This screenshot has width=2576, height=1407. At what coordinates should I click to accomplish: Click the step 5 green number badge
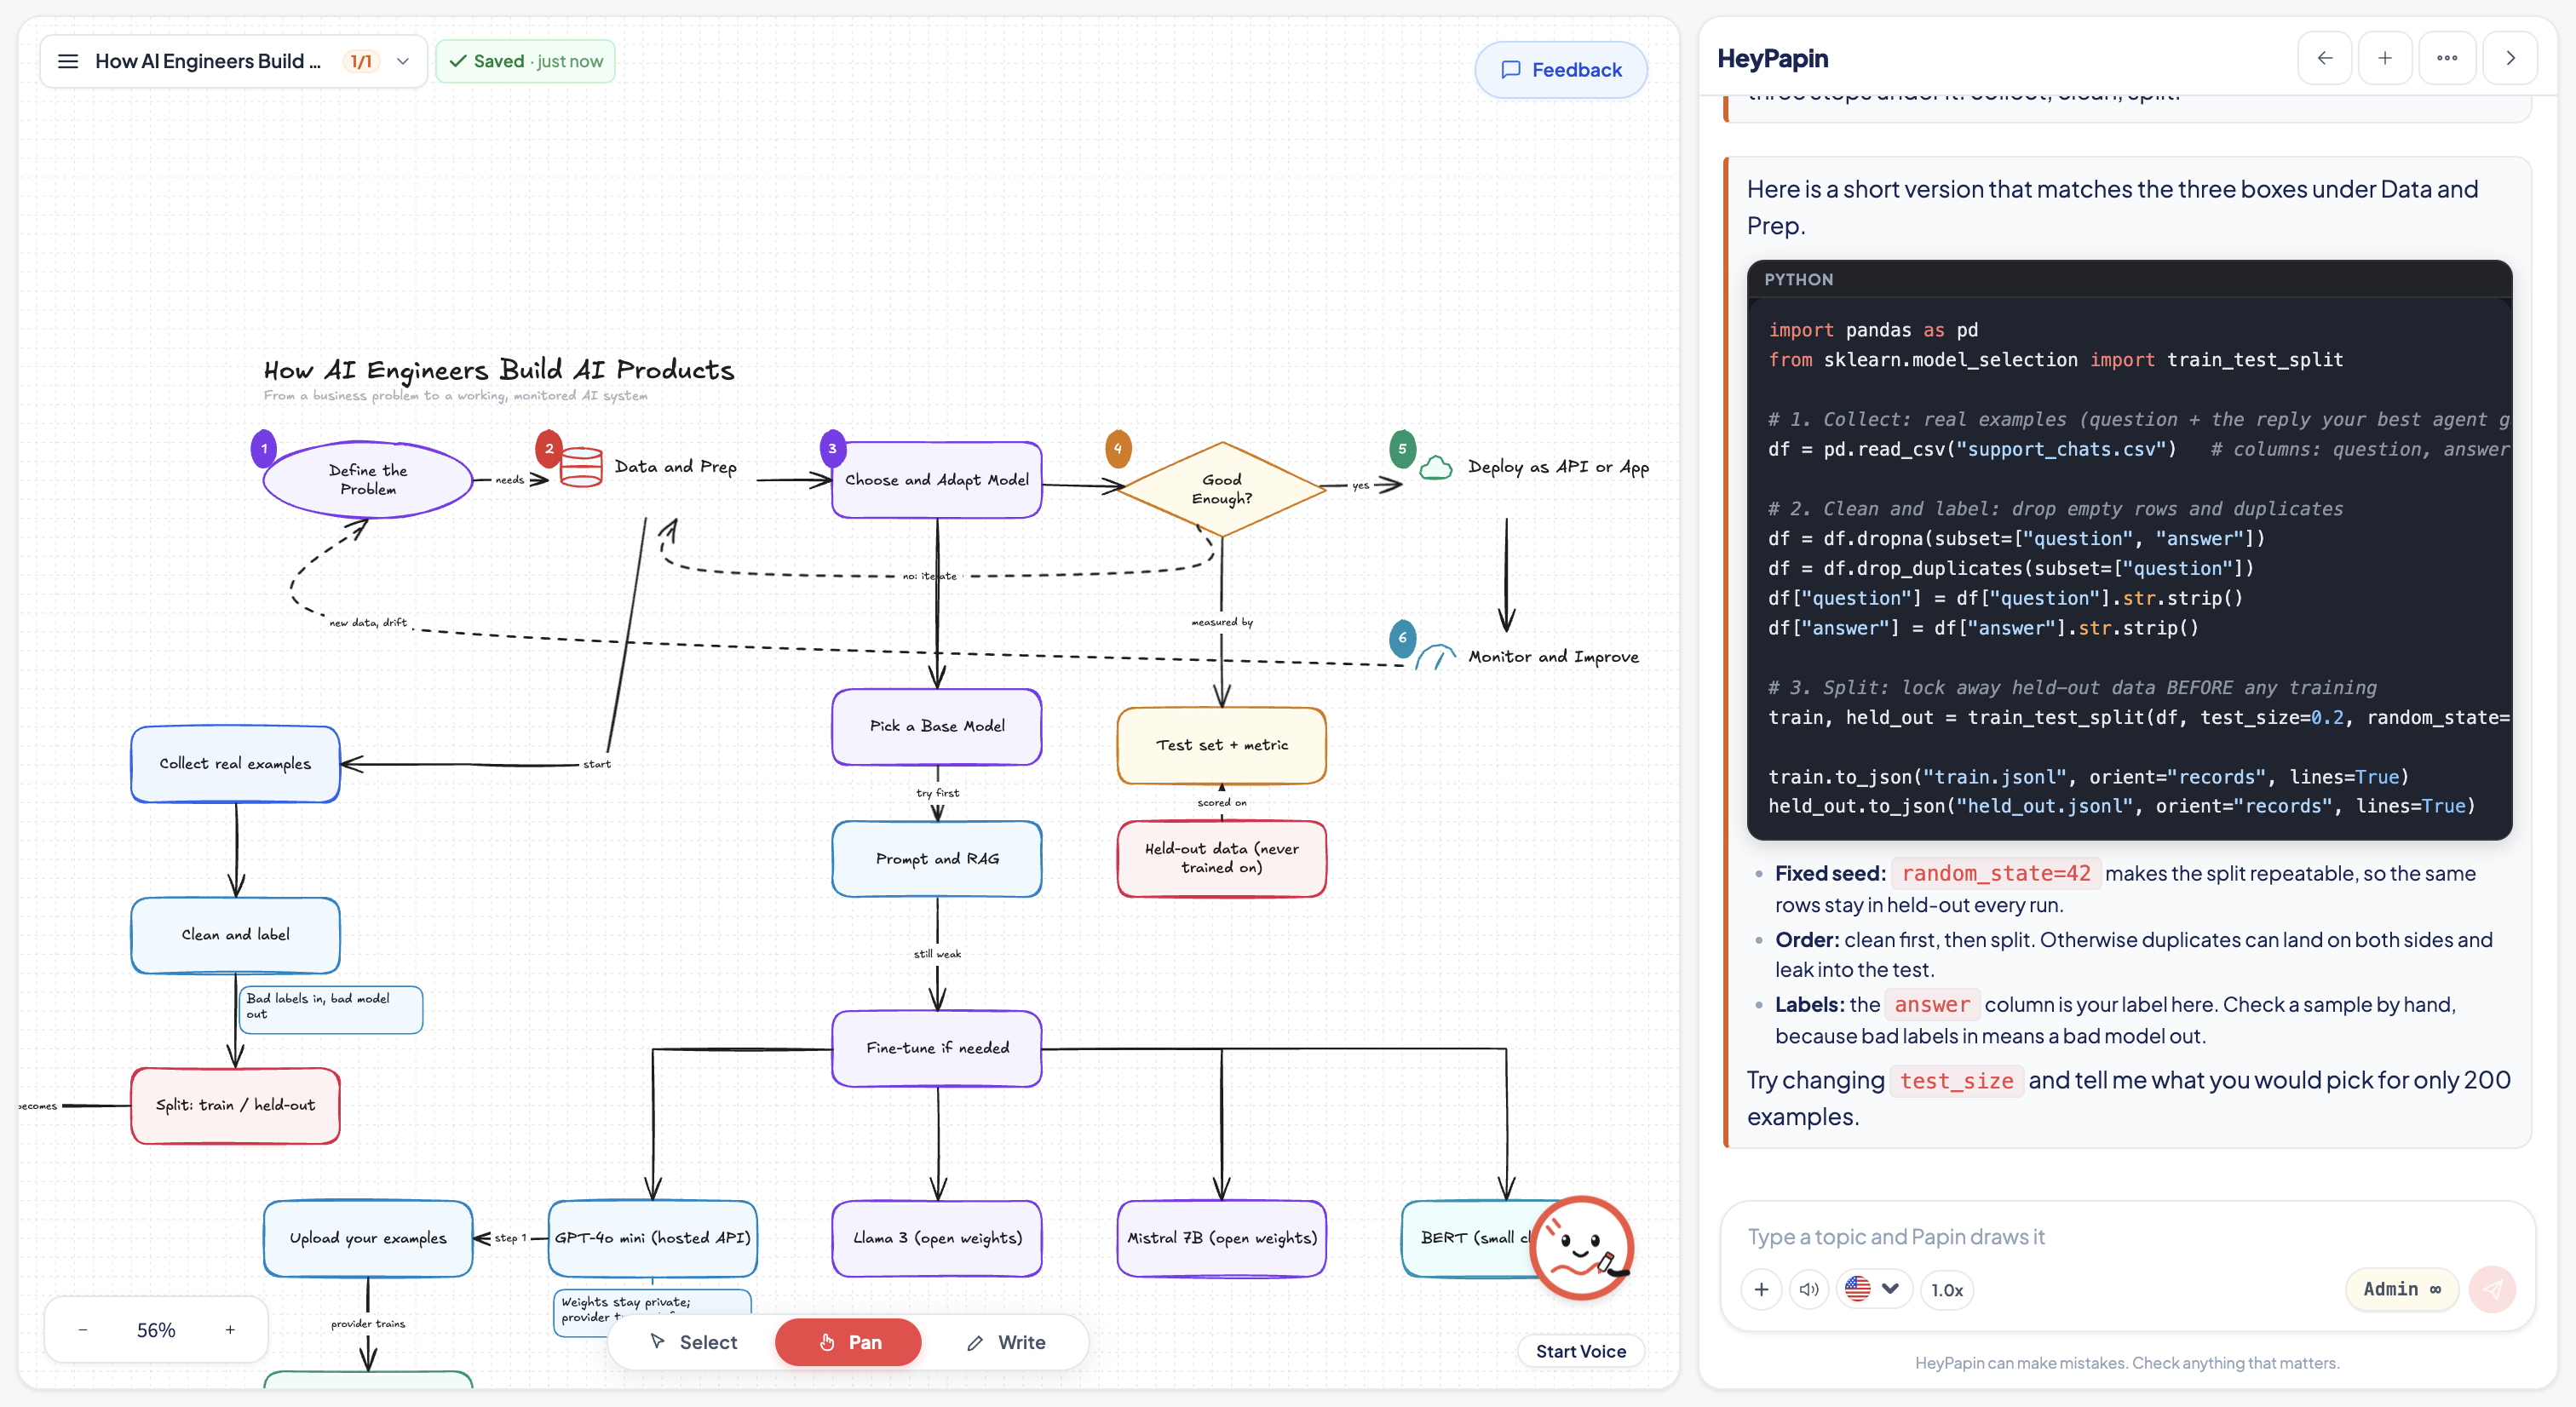point(1403,449)
